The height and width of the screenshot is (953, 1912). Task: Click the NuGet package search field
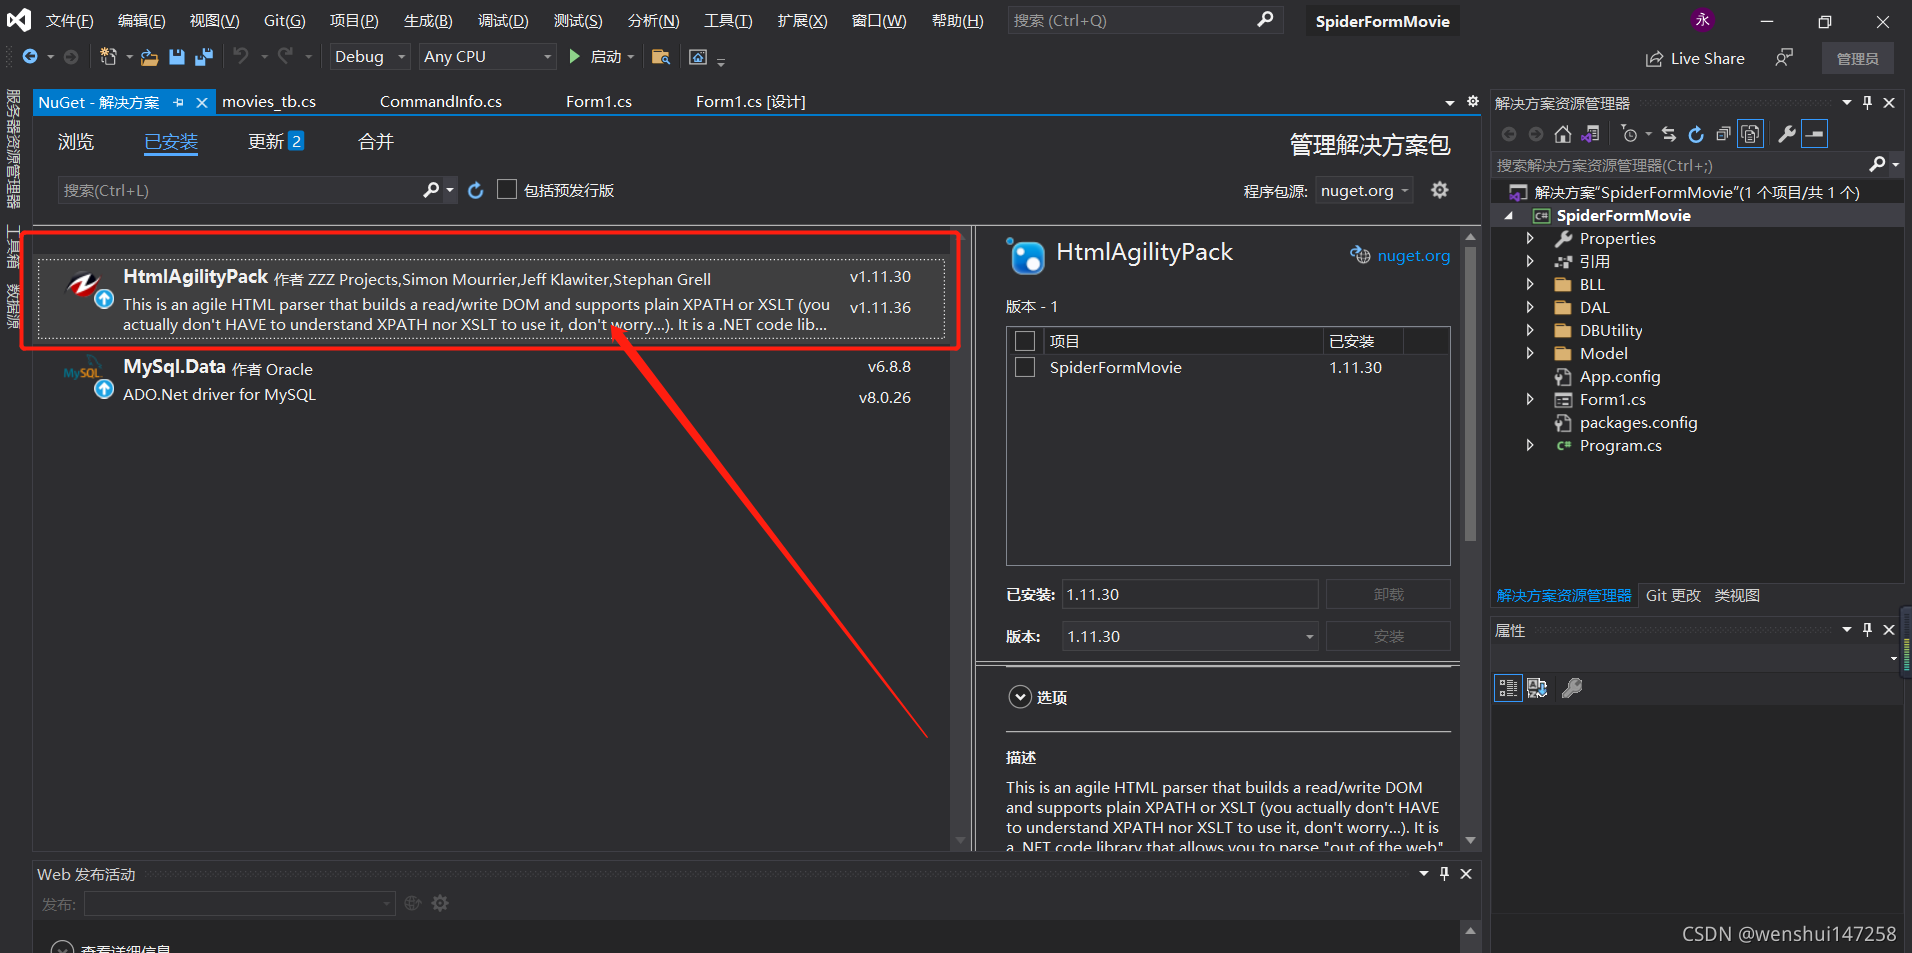[x=240, y=190]
